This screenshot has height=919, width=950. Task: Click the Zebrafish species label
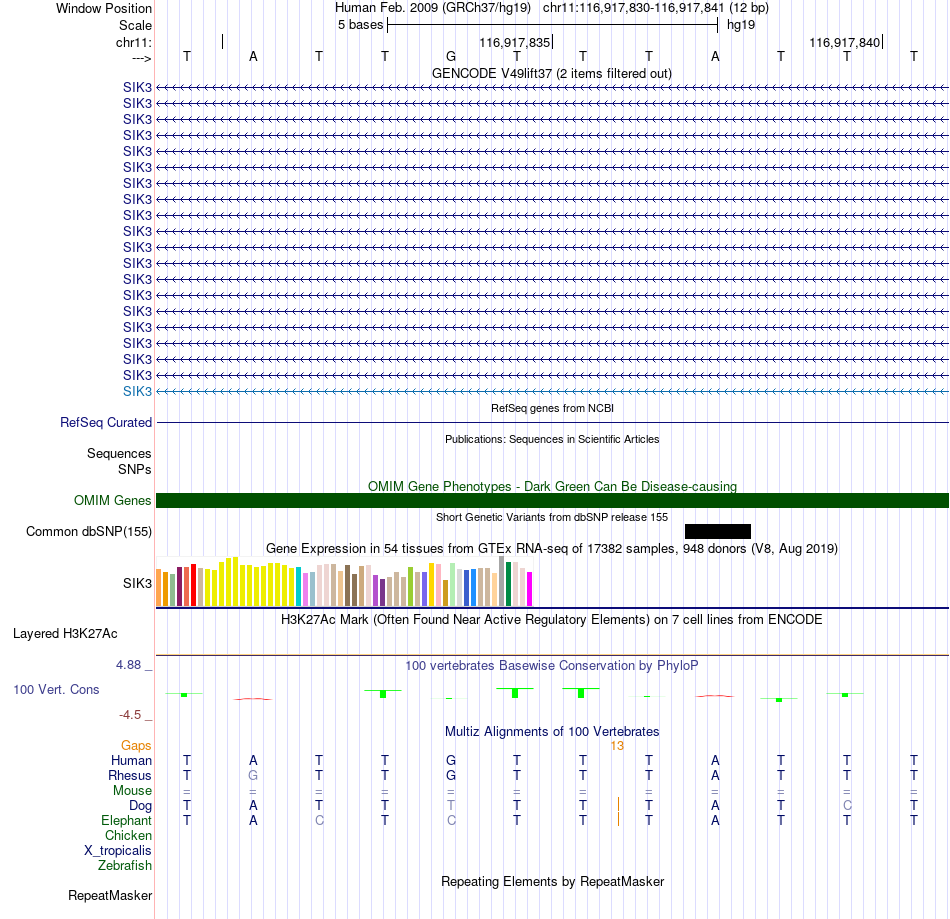tap(125, 866)
